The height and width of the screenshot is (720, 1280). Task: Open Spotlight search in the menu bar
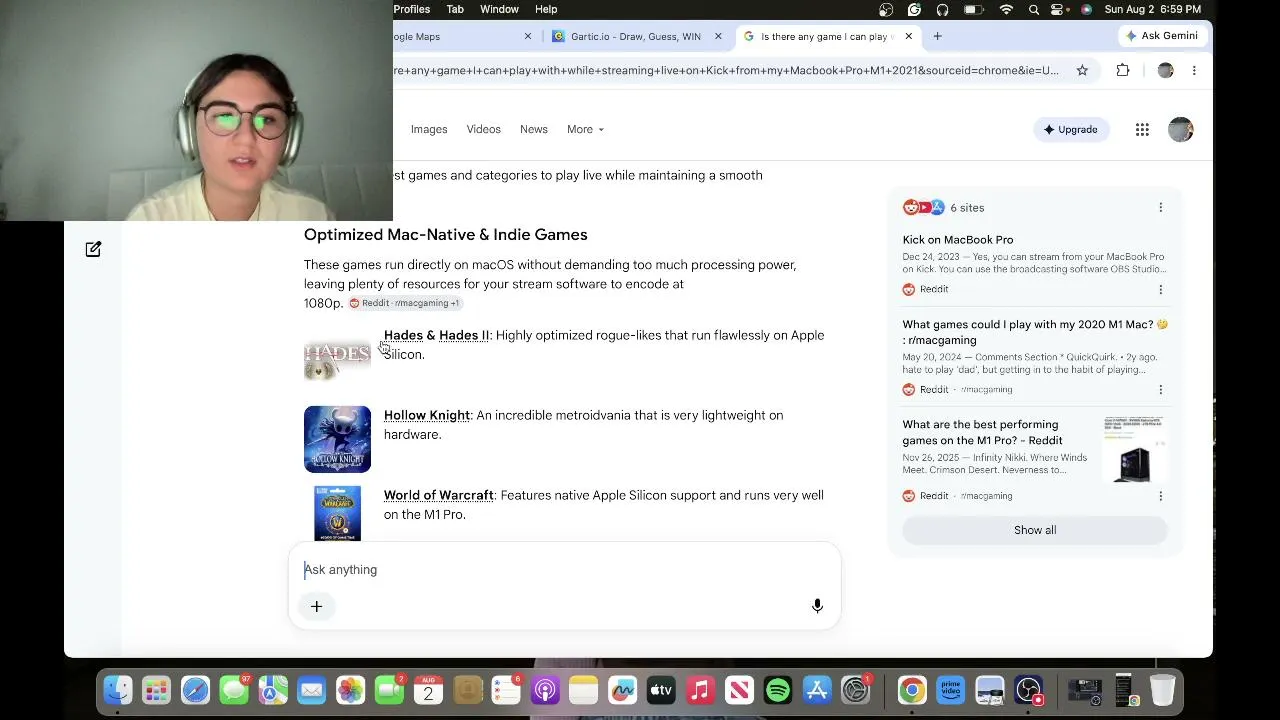[x=1034, y=9]
